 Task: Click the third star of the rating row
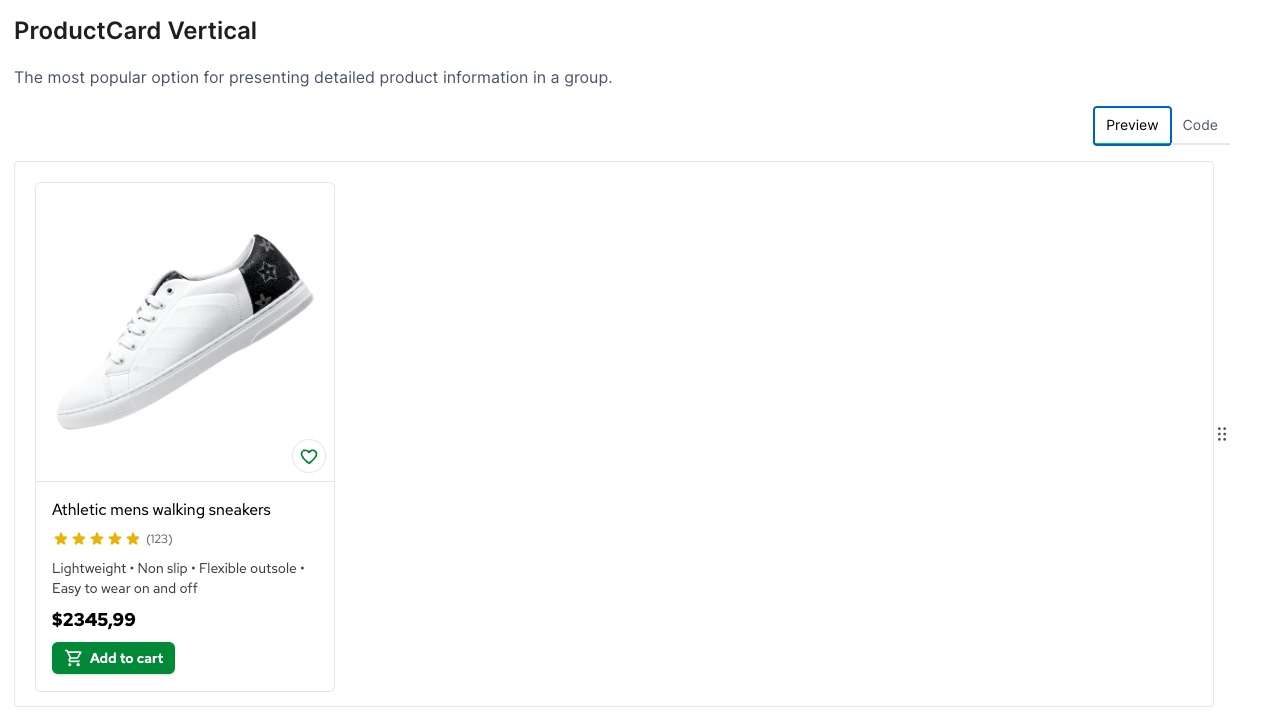(x=97, y=538)
